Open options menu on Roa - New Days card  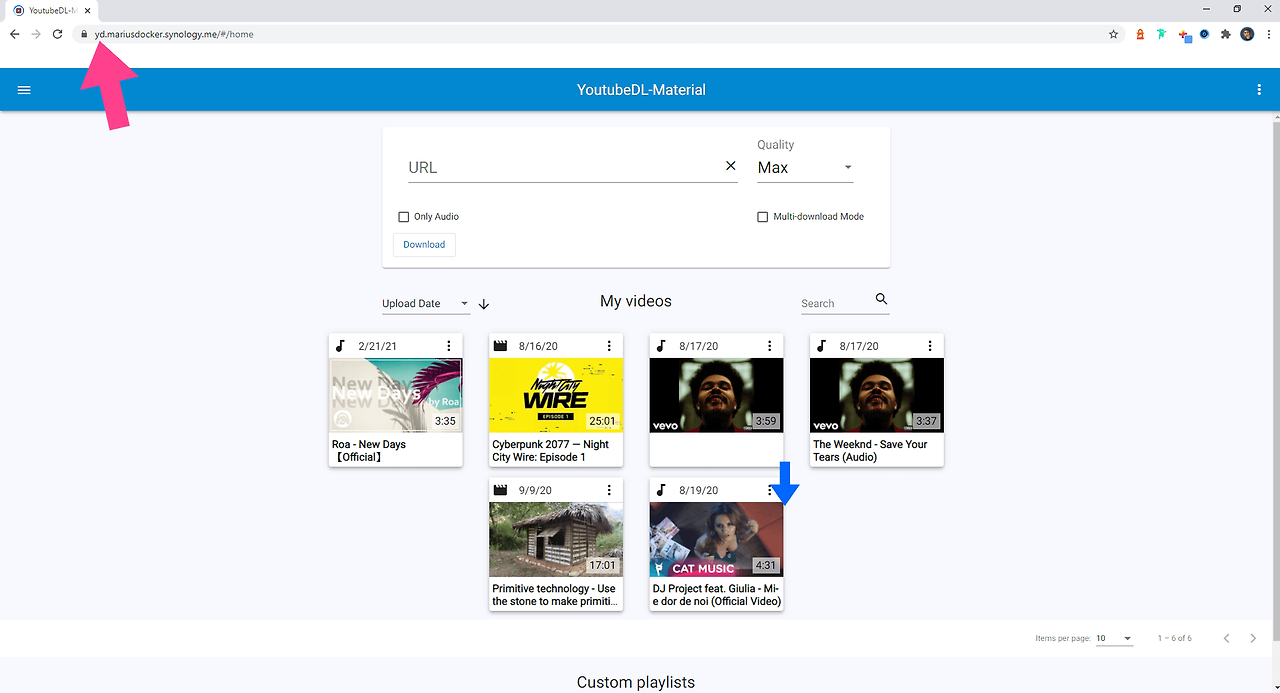448,346
